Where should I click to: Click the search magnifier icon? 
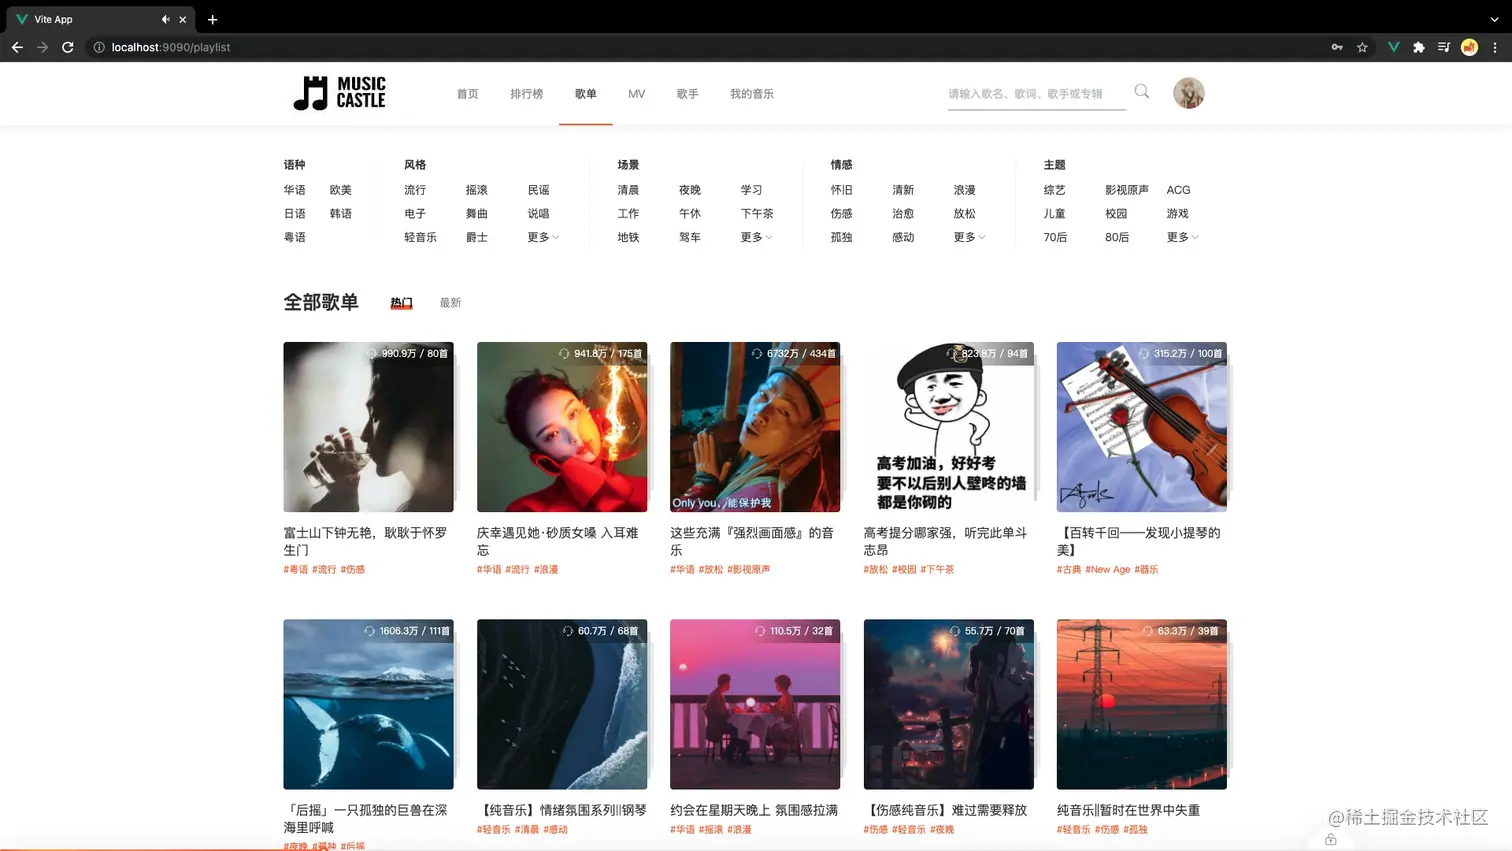(1142, 92)
